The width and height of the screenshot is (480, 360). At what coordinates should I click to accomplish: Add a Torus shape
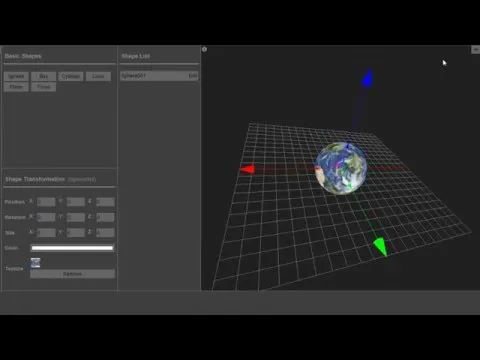43,87
